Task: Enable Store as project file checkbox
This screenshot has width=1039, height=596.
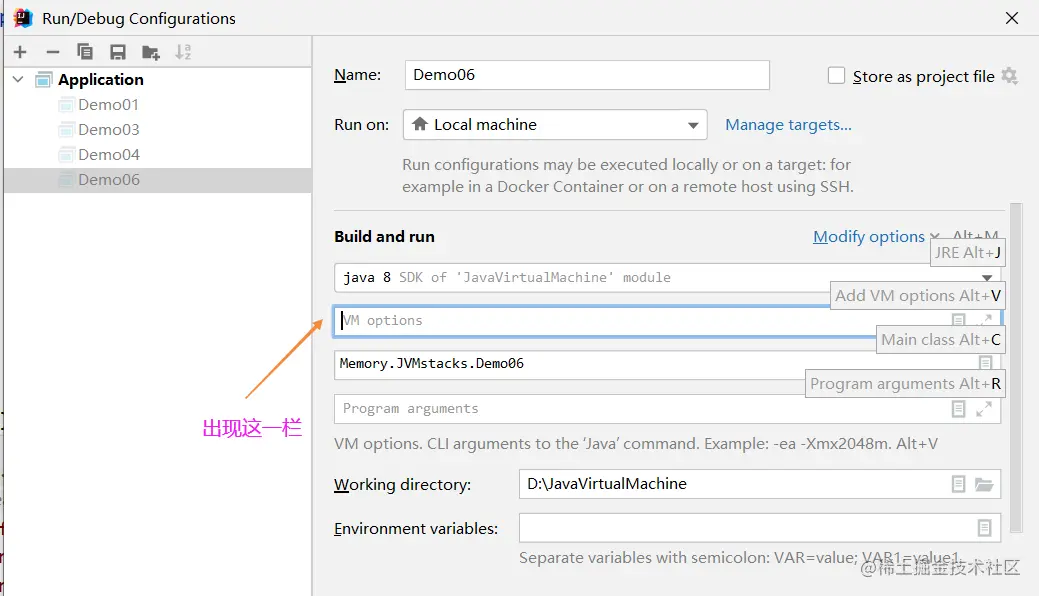Action: point(836,76)
